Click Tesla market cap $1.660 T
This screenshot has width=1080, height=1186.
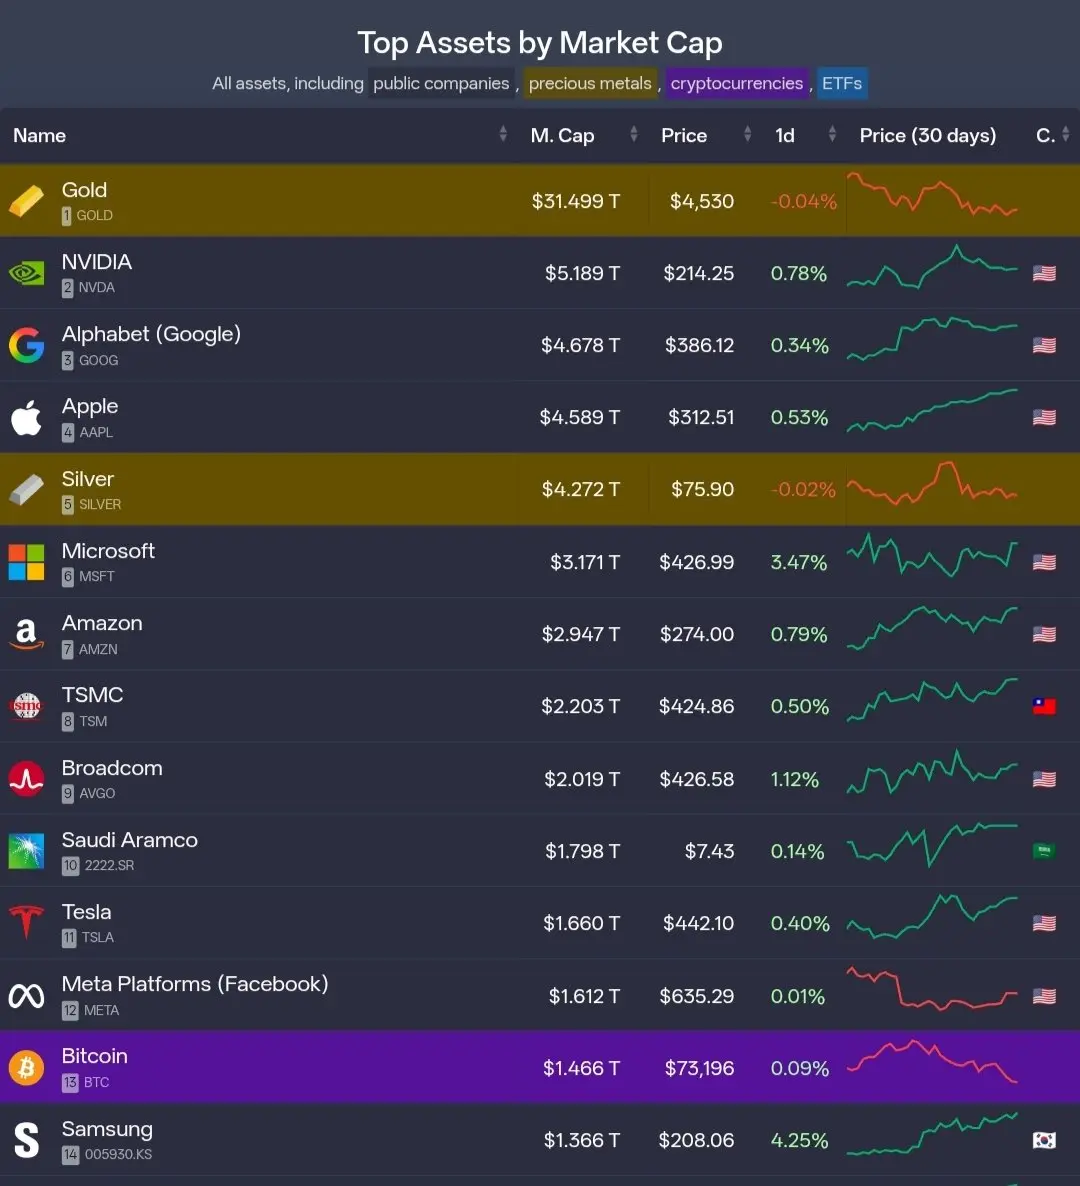pos(582,924)
